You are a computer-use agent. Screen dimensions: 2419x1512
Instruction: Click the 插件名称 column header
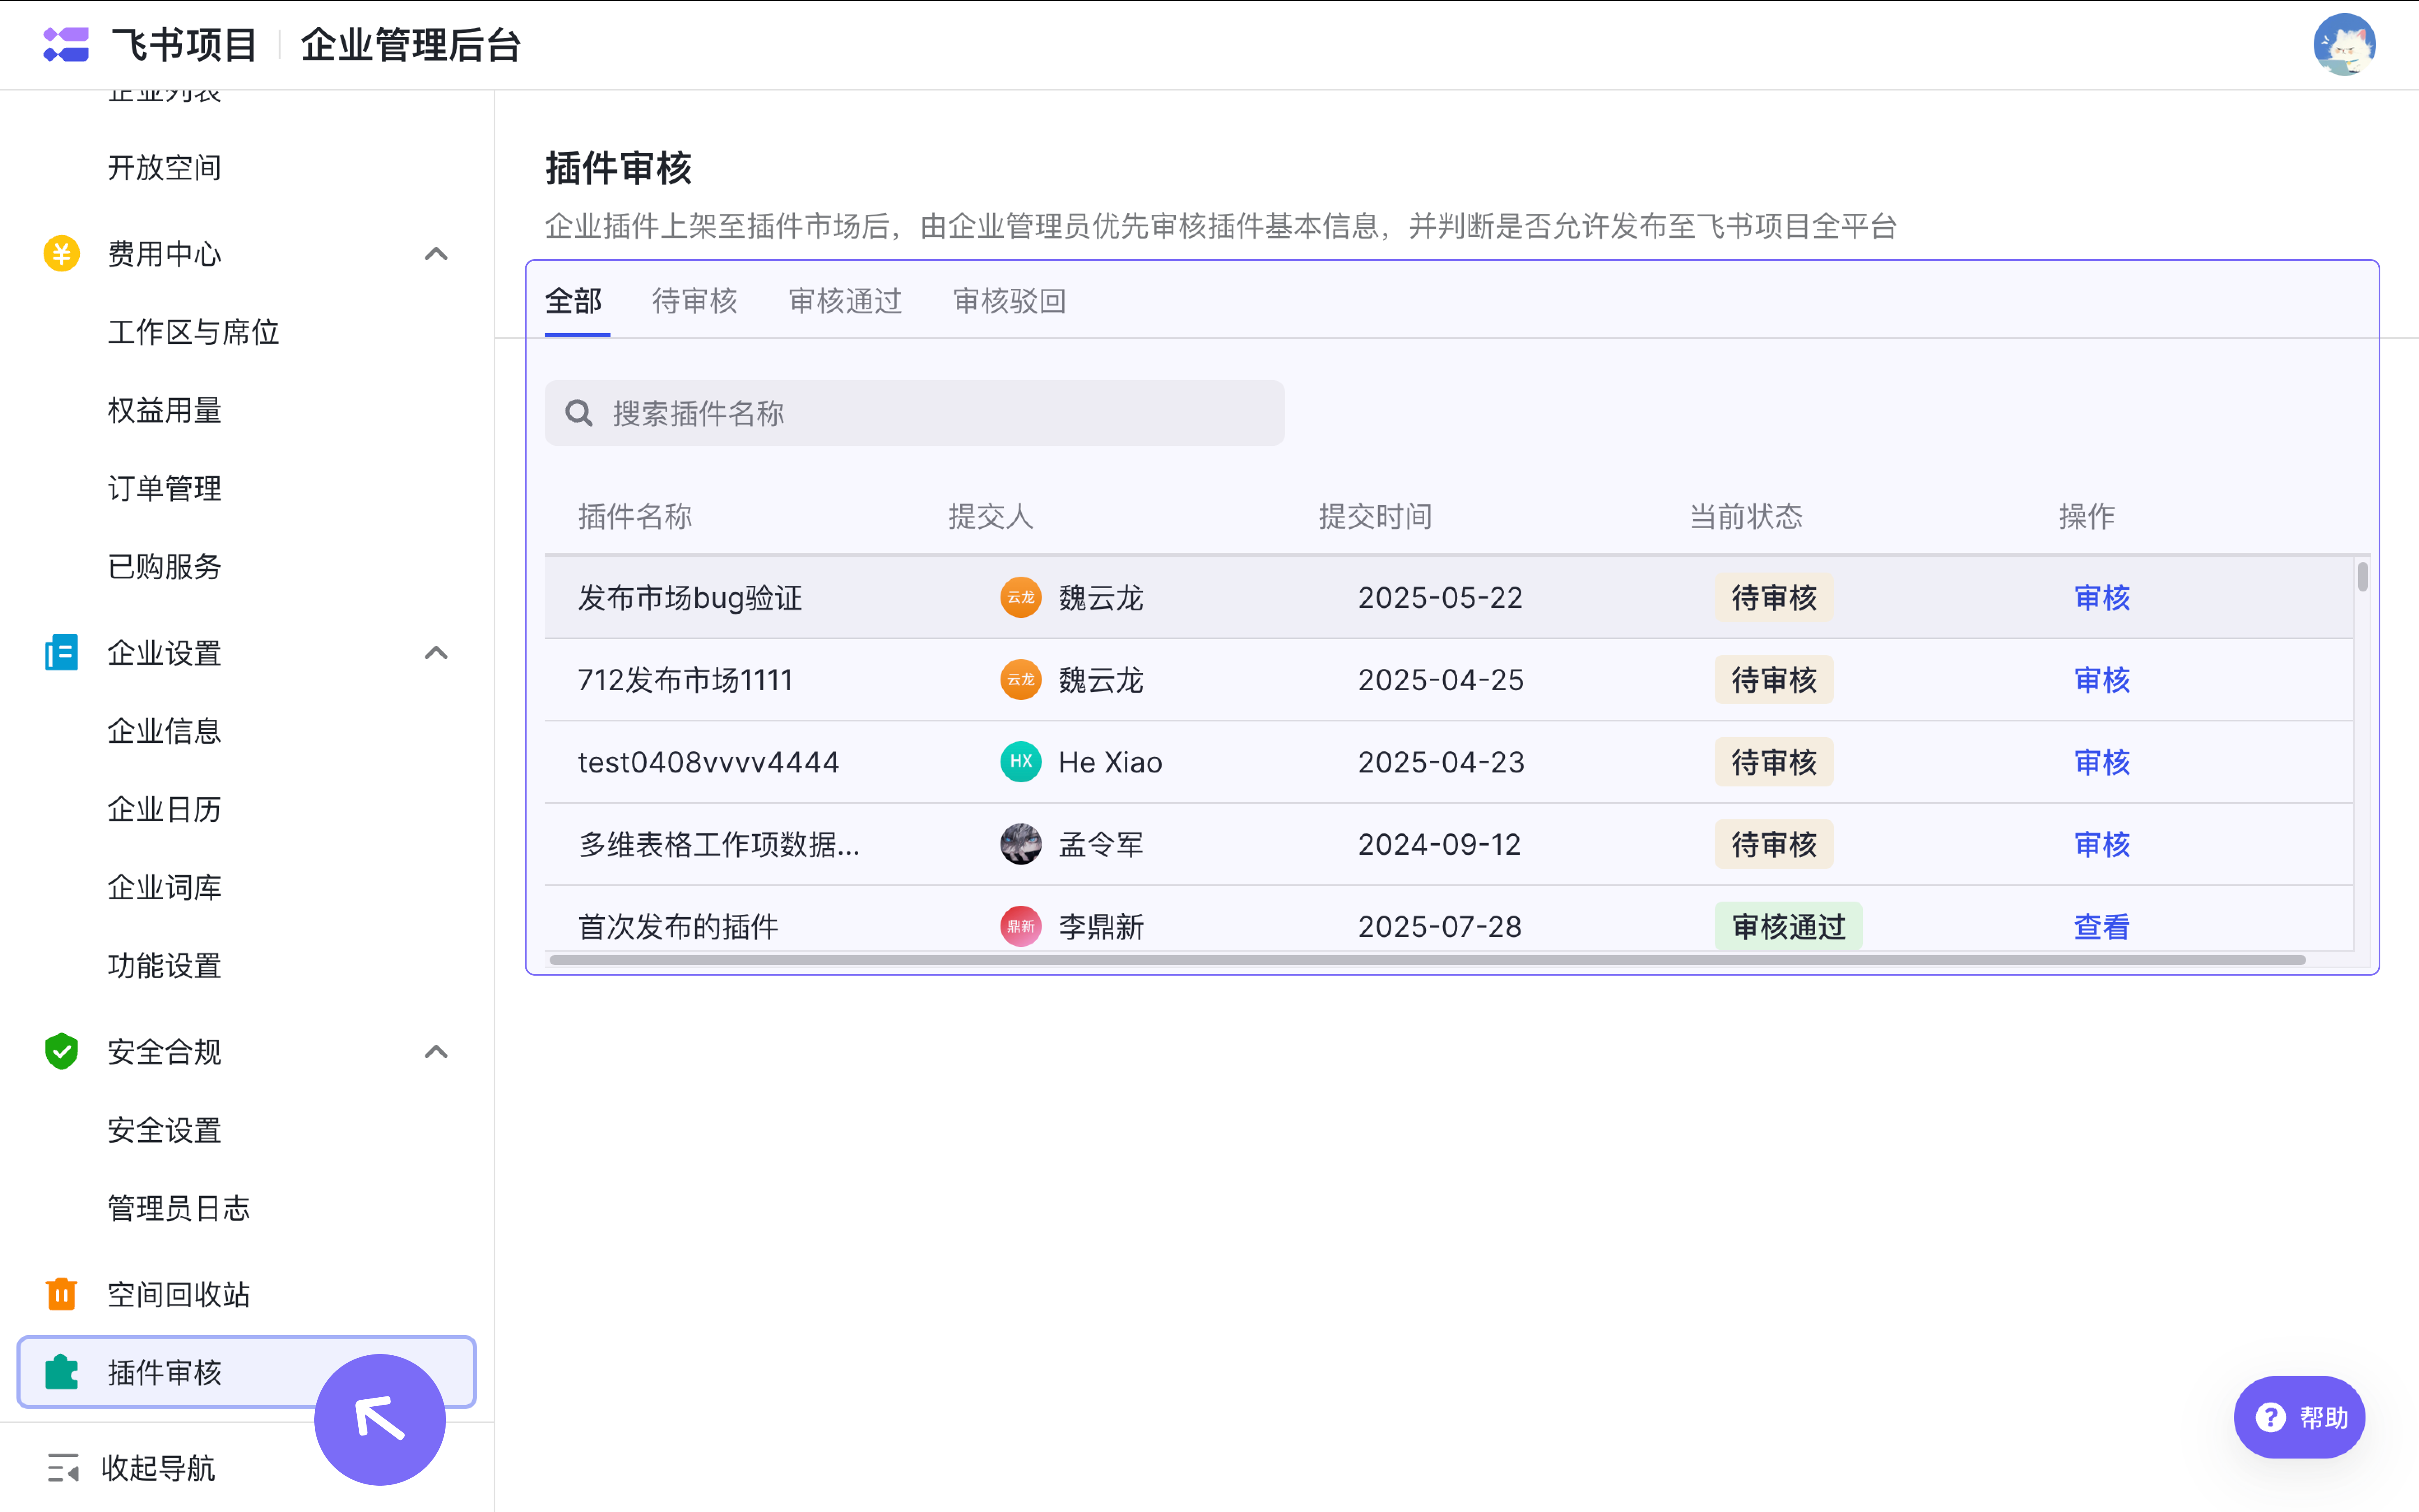click(635, 516)
